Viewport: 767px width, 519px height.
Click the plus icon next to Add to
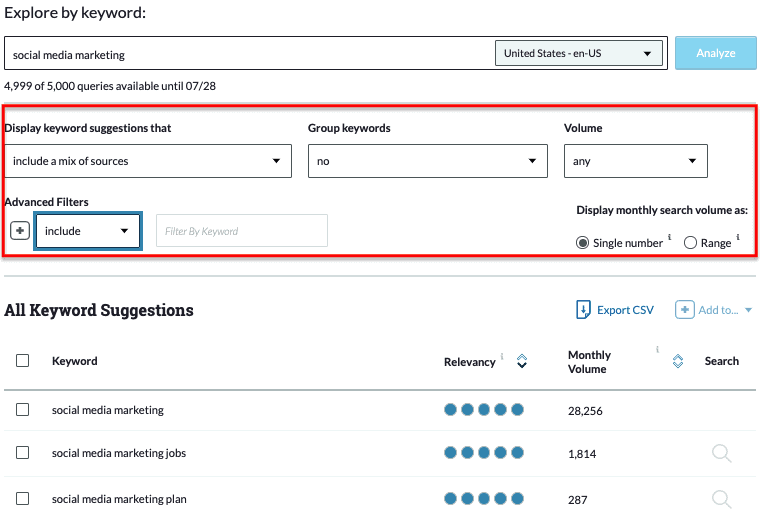pyautogui.click(x=684, y=310)
